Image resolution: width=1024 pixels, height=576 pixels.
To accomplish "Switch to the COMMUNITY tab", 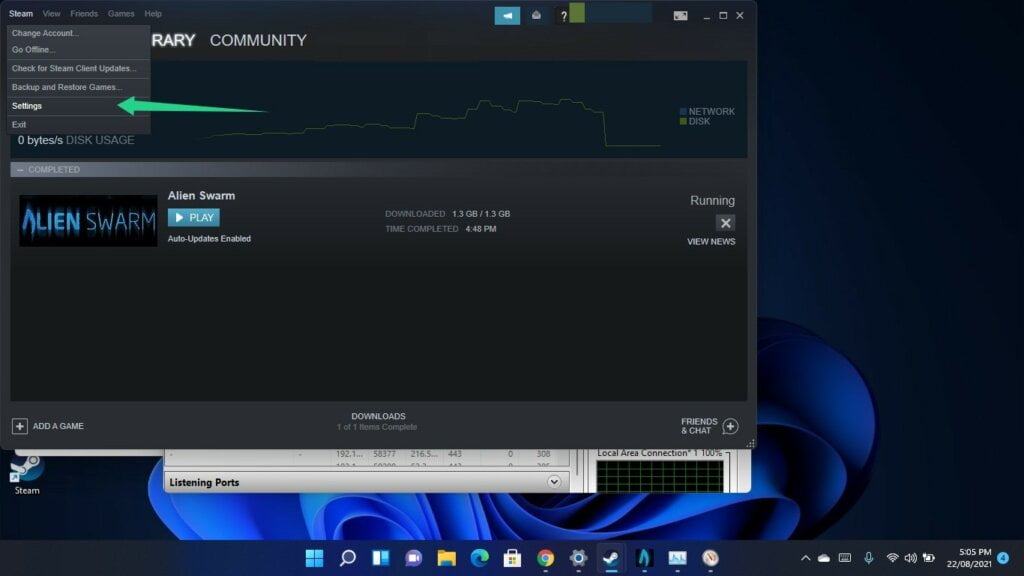I will [258, 40].
